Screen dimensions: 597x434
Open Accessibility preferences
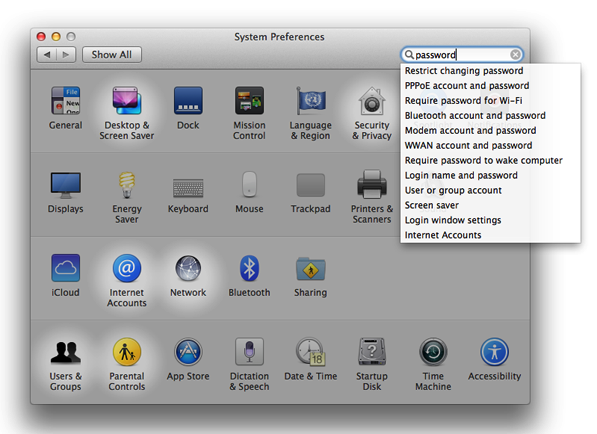pos(495,359)
